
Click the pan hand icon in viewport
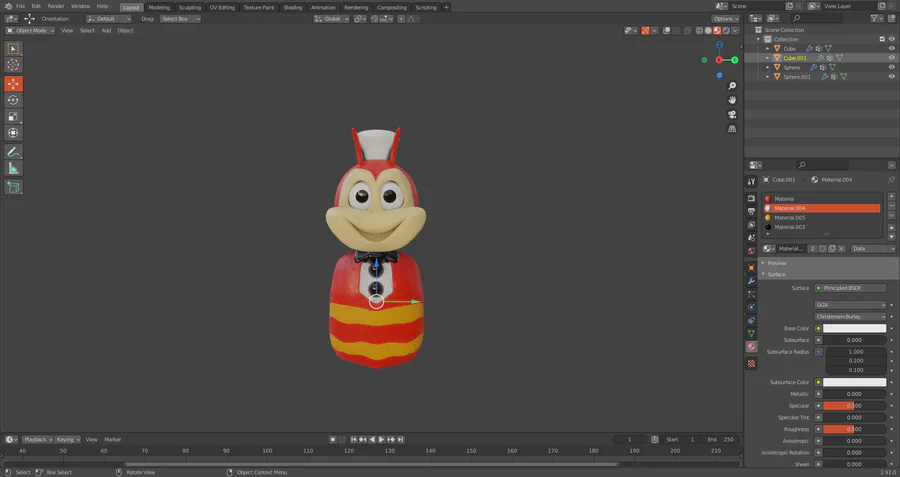[732, 100]
